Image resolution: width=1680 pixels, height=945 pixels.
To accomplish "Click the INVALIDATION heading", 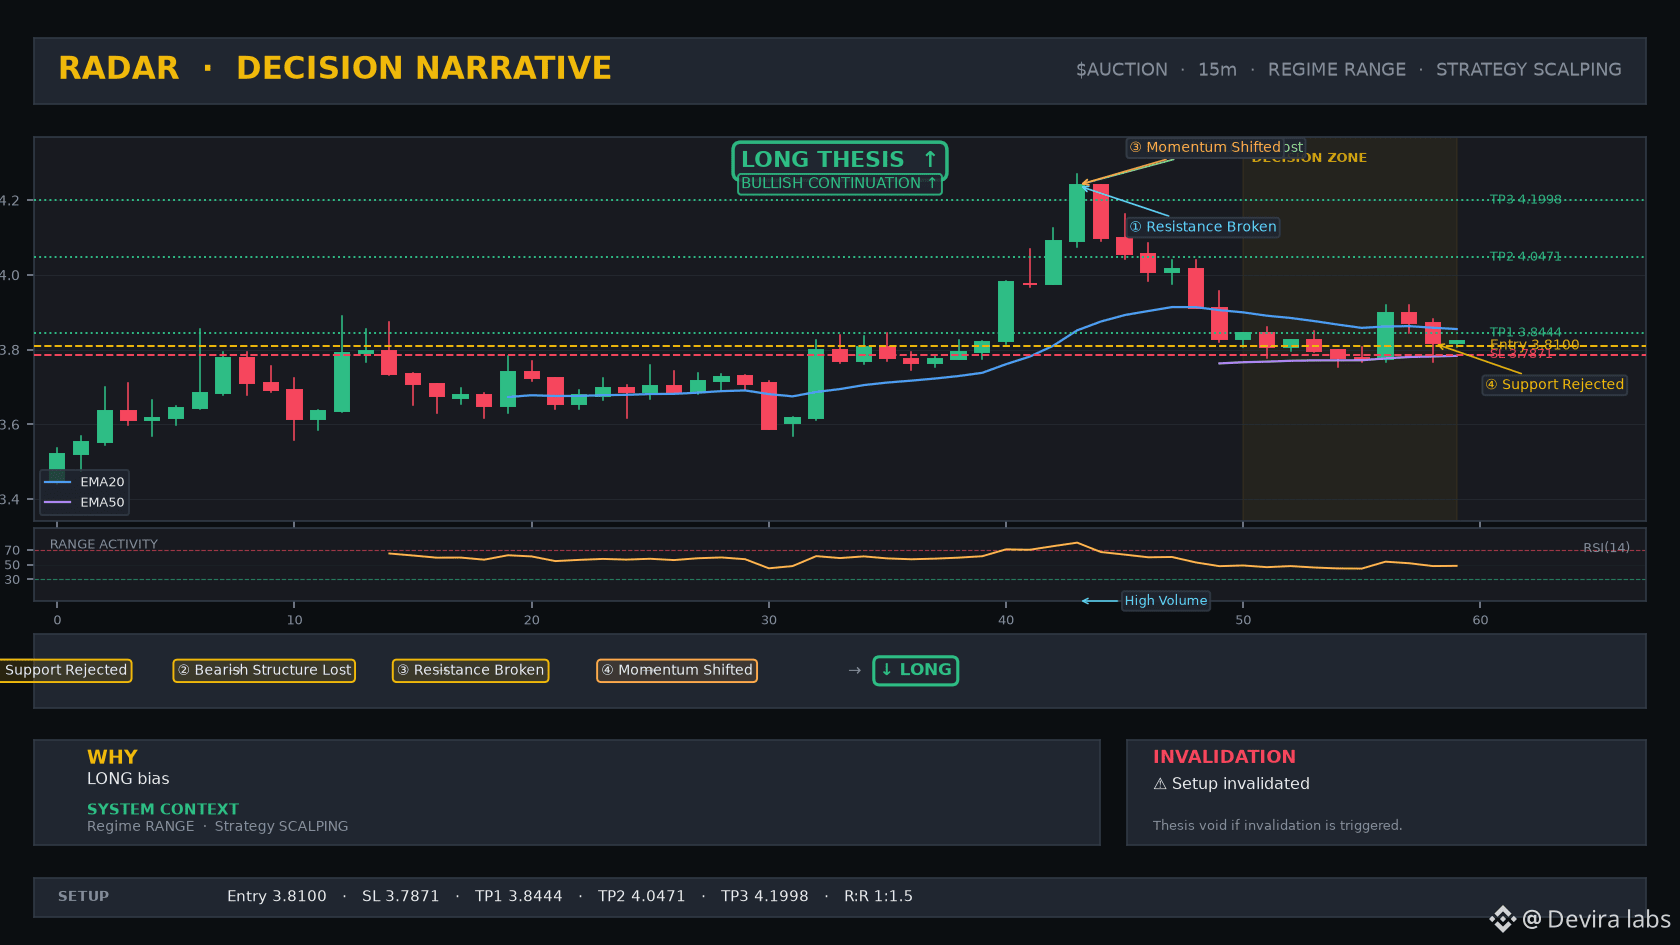I will [1224, 757].
